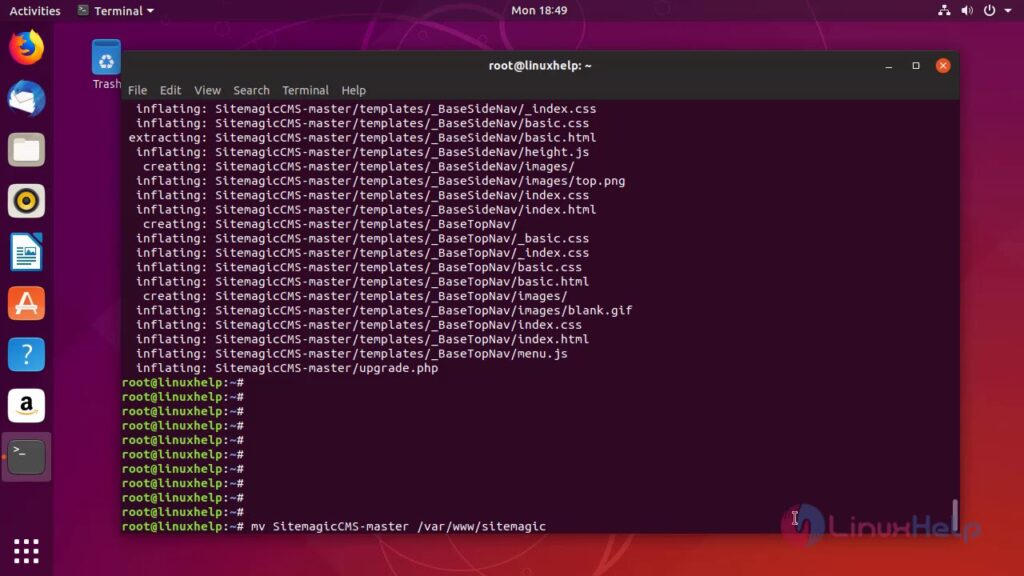1024x576 pixels.
Task: Click the mv SitemagicCMS-master command text
Action: pos(398,526)
